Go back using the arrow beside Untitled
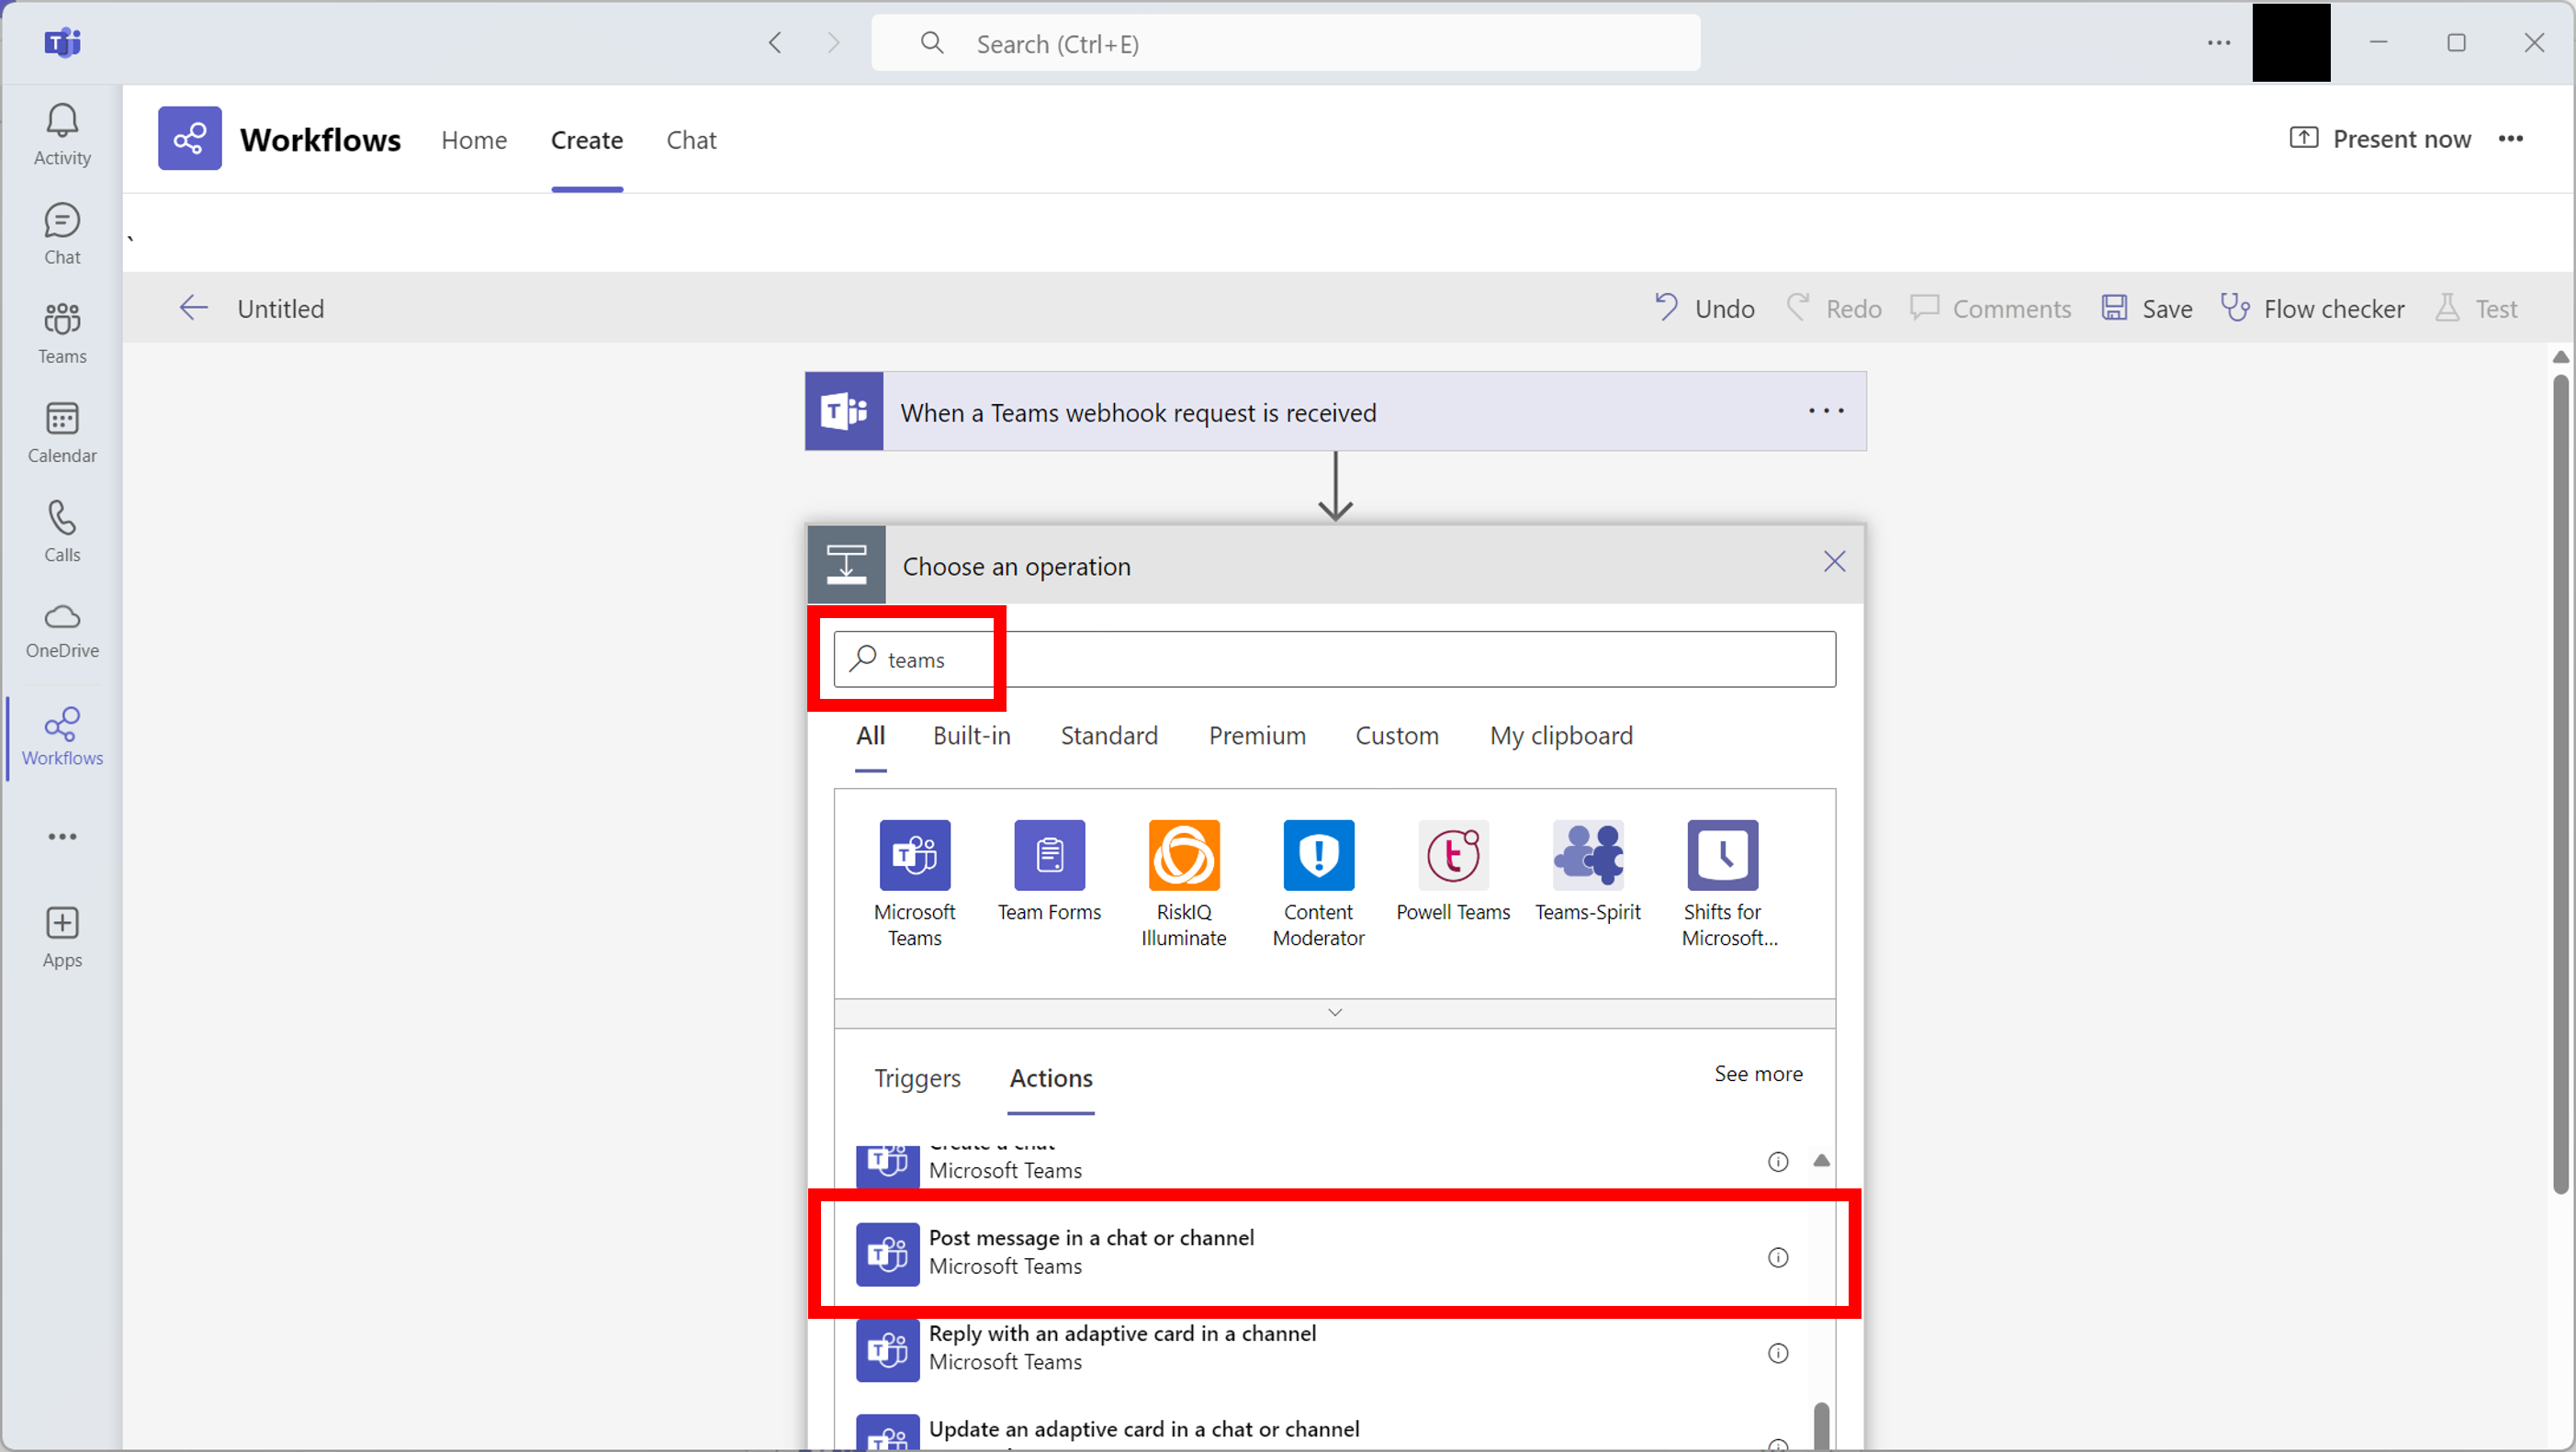2576x1452 pixels. pos(193,308)
